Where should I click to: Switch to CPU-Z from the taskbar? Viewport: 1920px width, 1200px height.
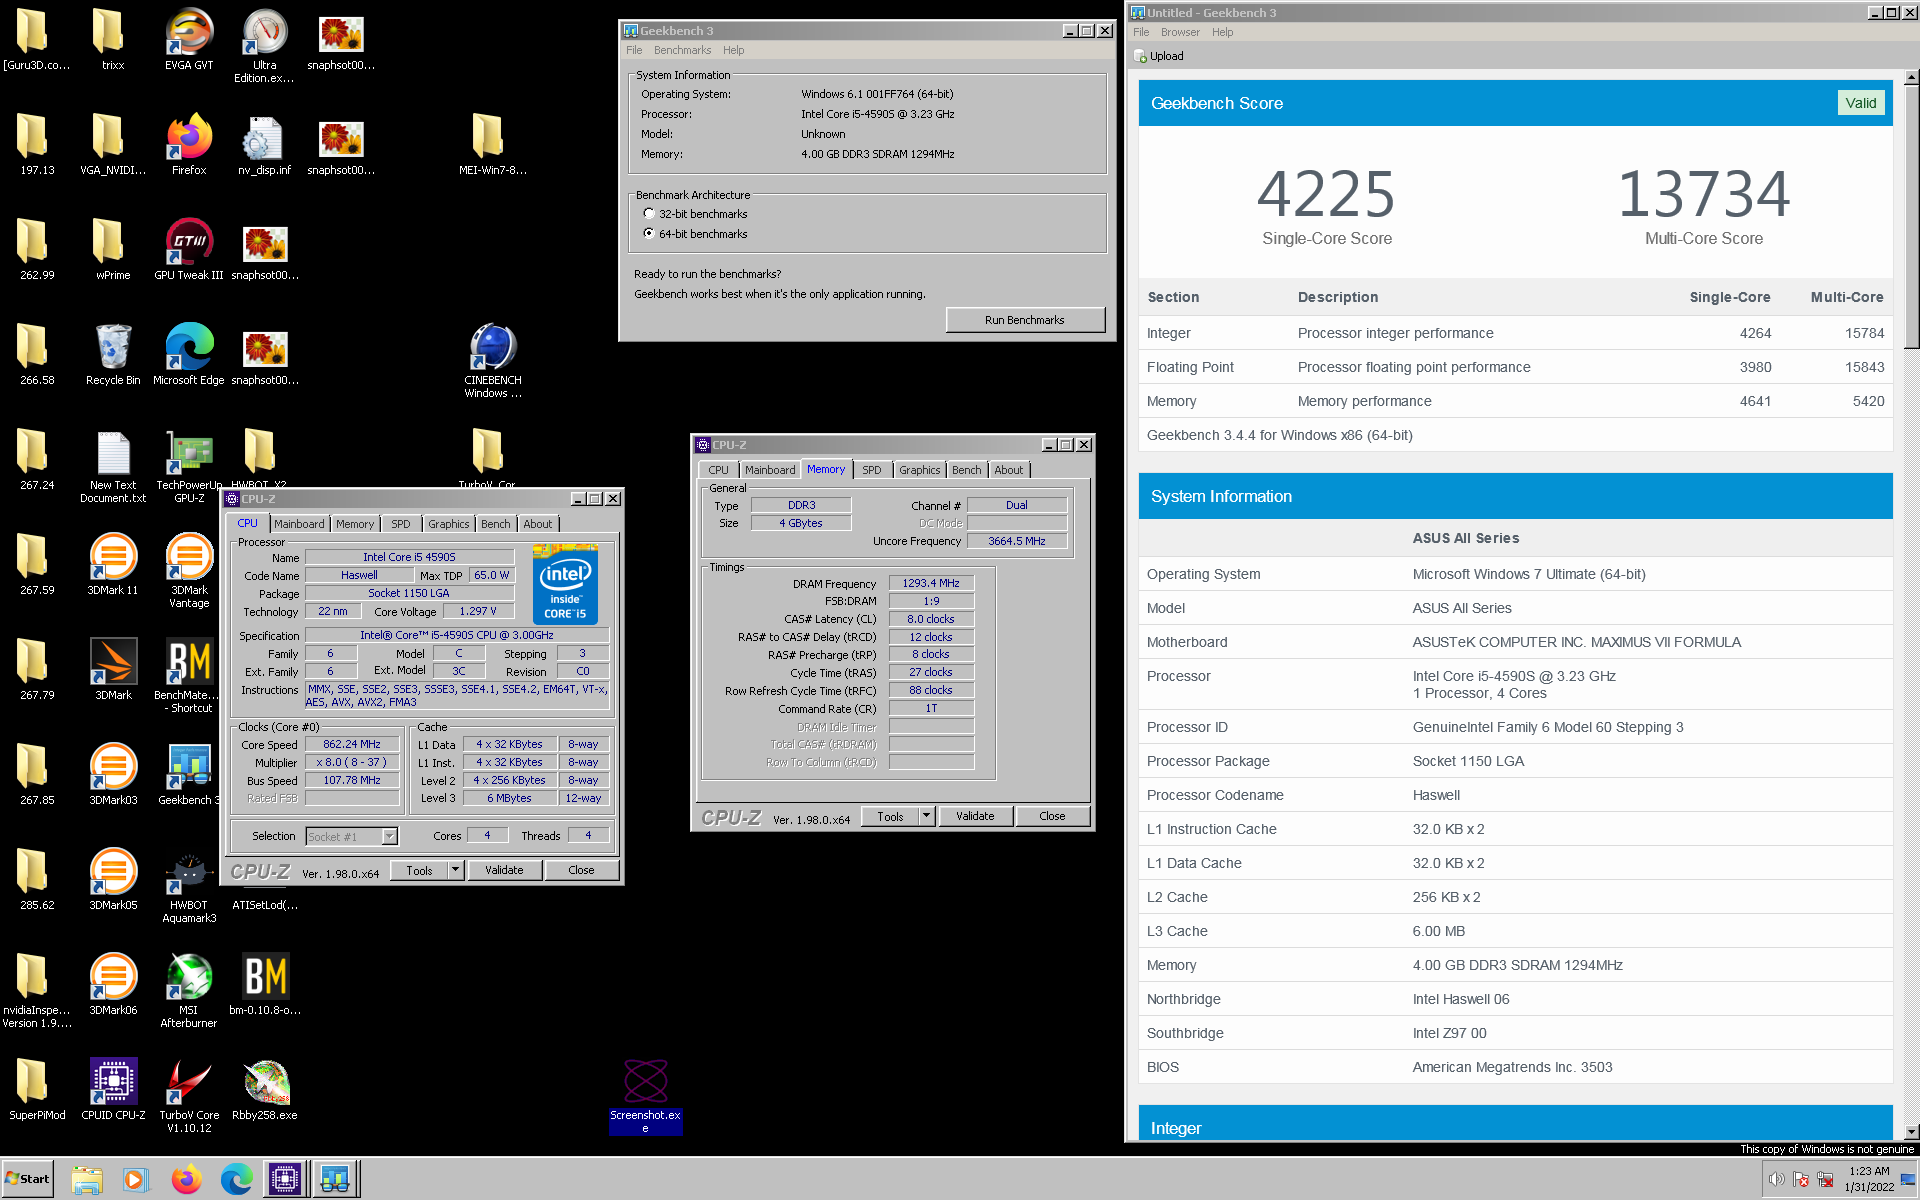click(284, 1180)
